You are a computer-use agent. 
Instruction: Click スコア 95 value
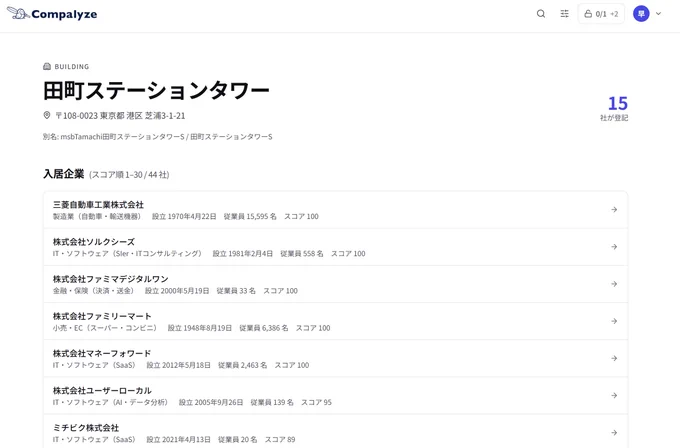pyautogui.click(x=316, y=402)
